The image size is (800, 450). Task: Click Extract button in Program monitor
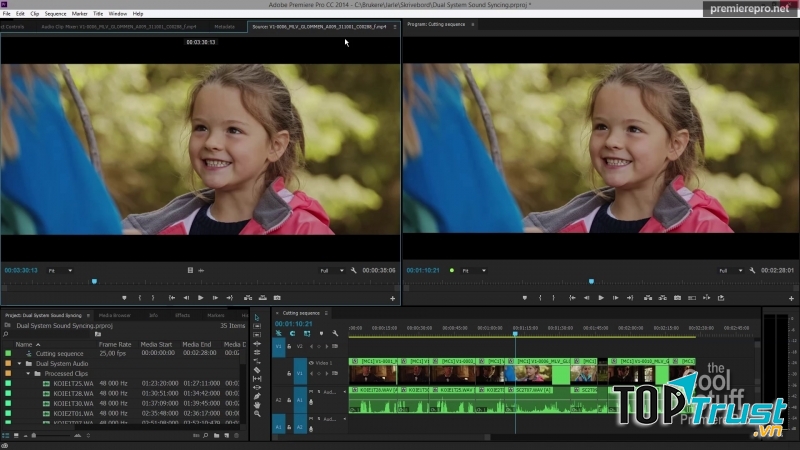click(x=662, y=298)
